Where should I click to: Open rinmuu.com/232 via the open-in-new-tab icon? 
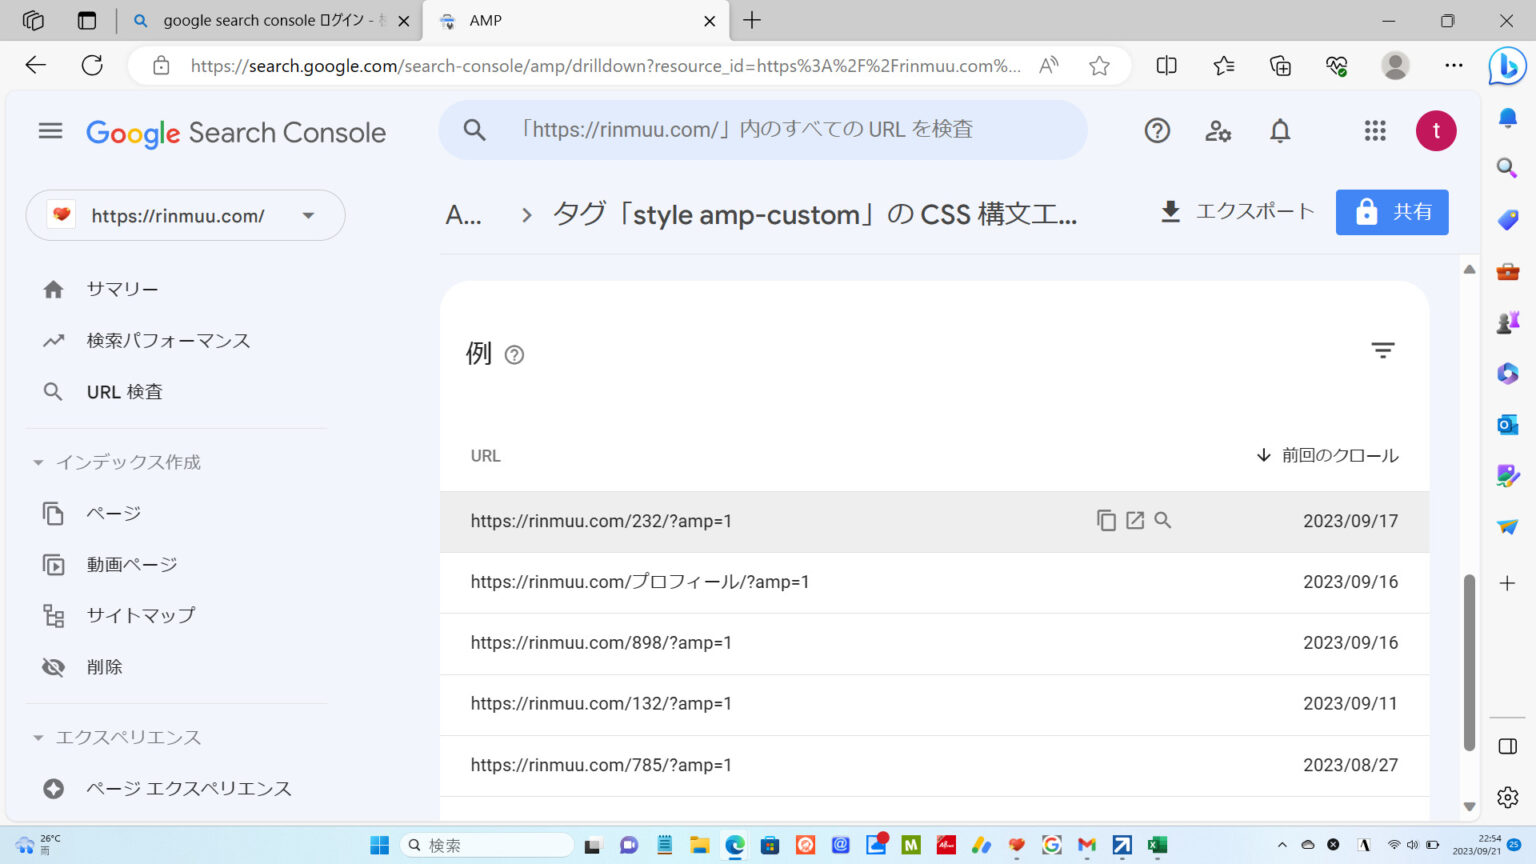(x=1134, y=520)
